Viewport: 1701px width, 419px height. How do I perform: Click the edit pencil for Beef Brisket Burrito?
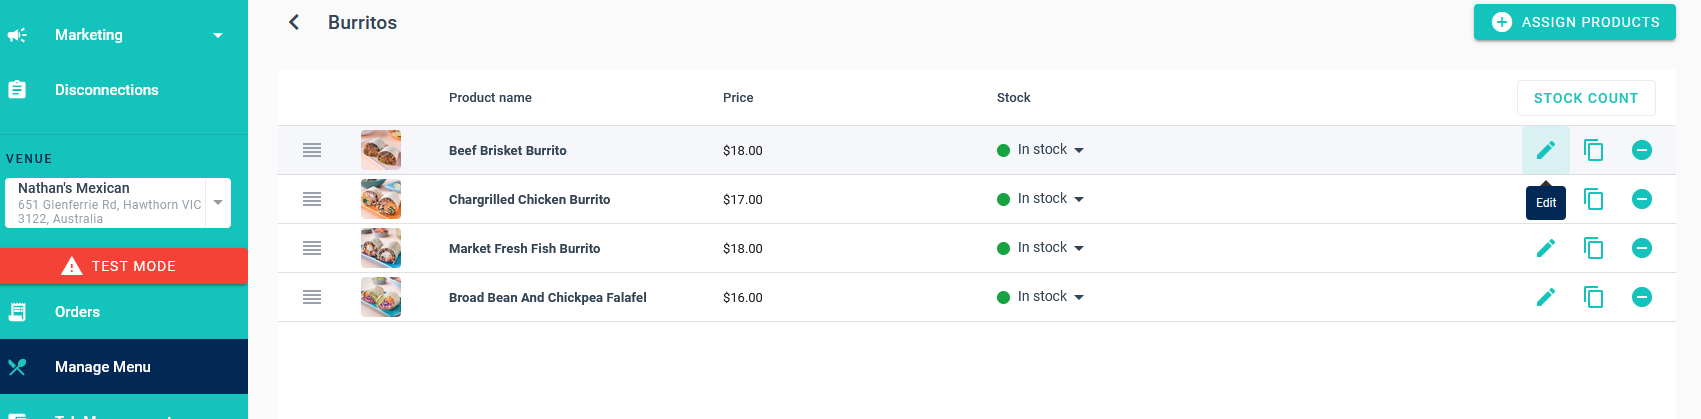click(x=1545, y=150)
